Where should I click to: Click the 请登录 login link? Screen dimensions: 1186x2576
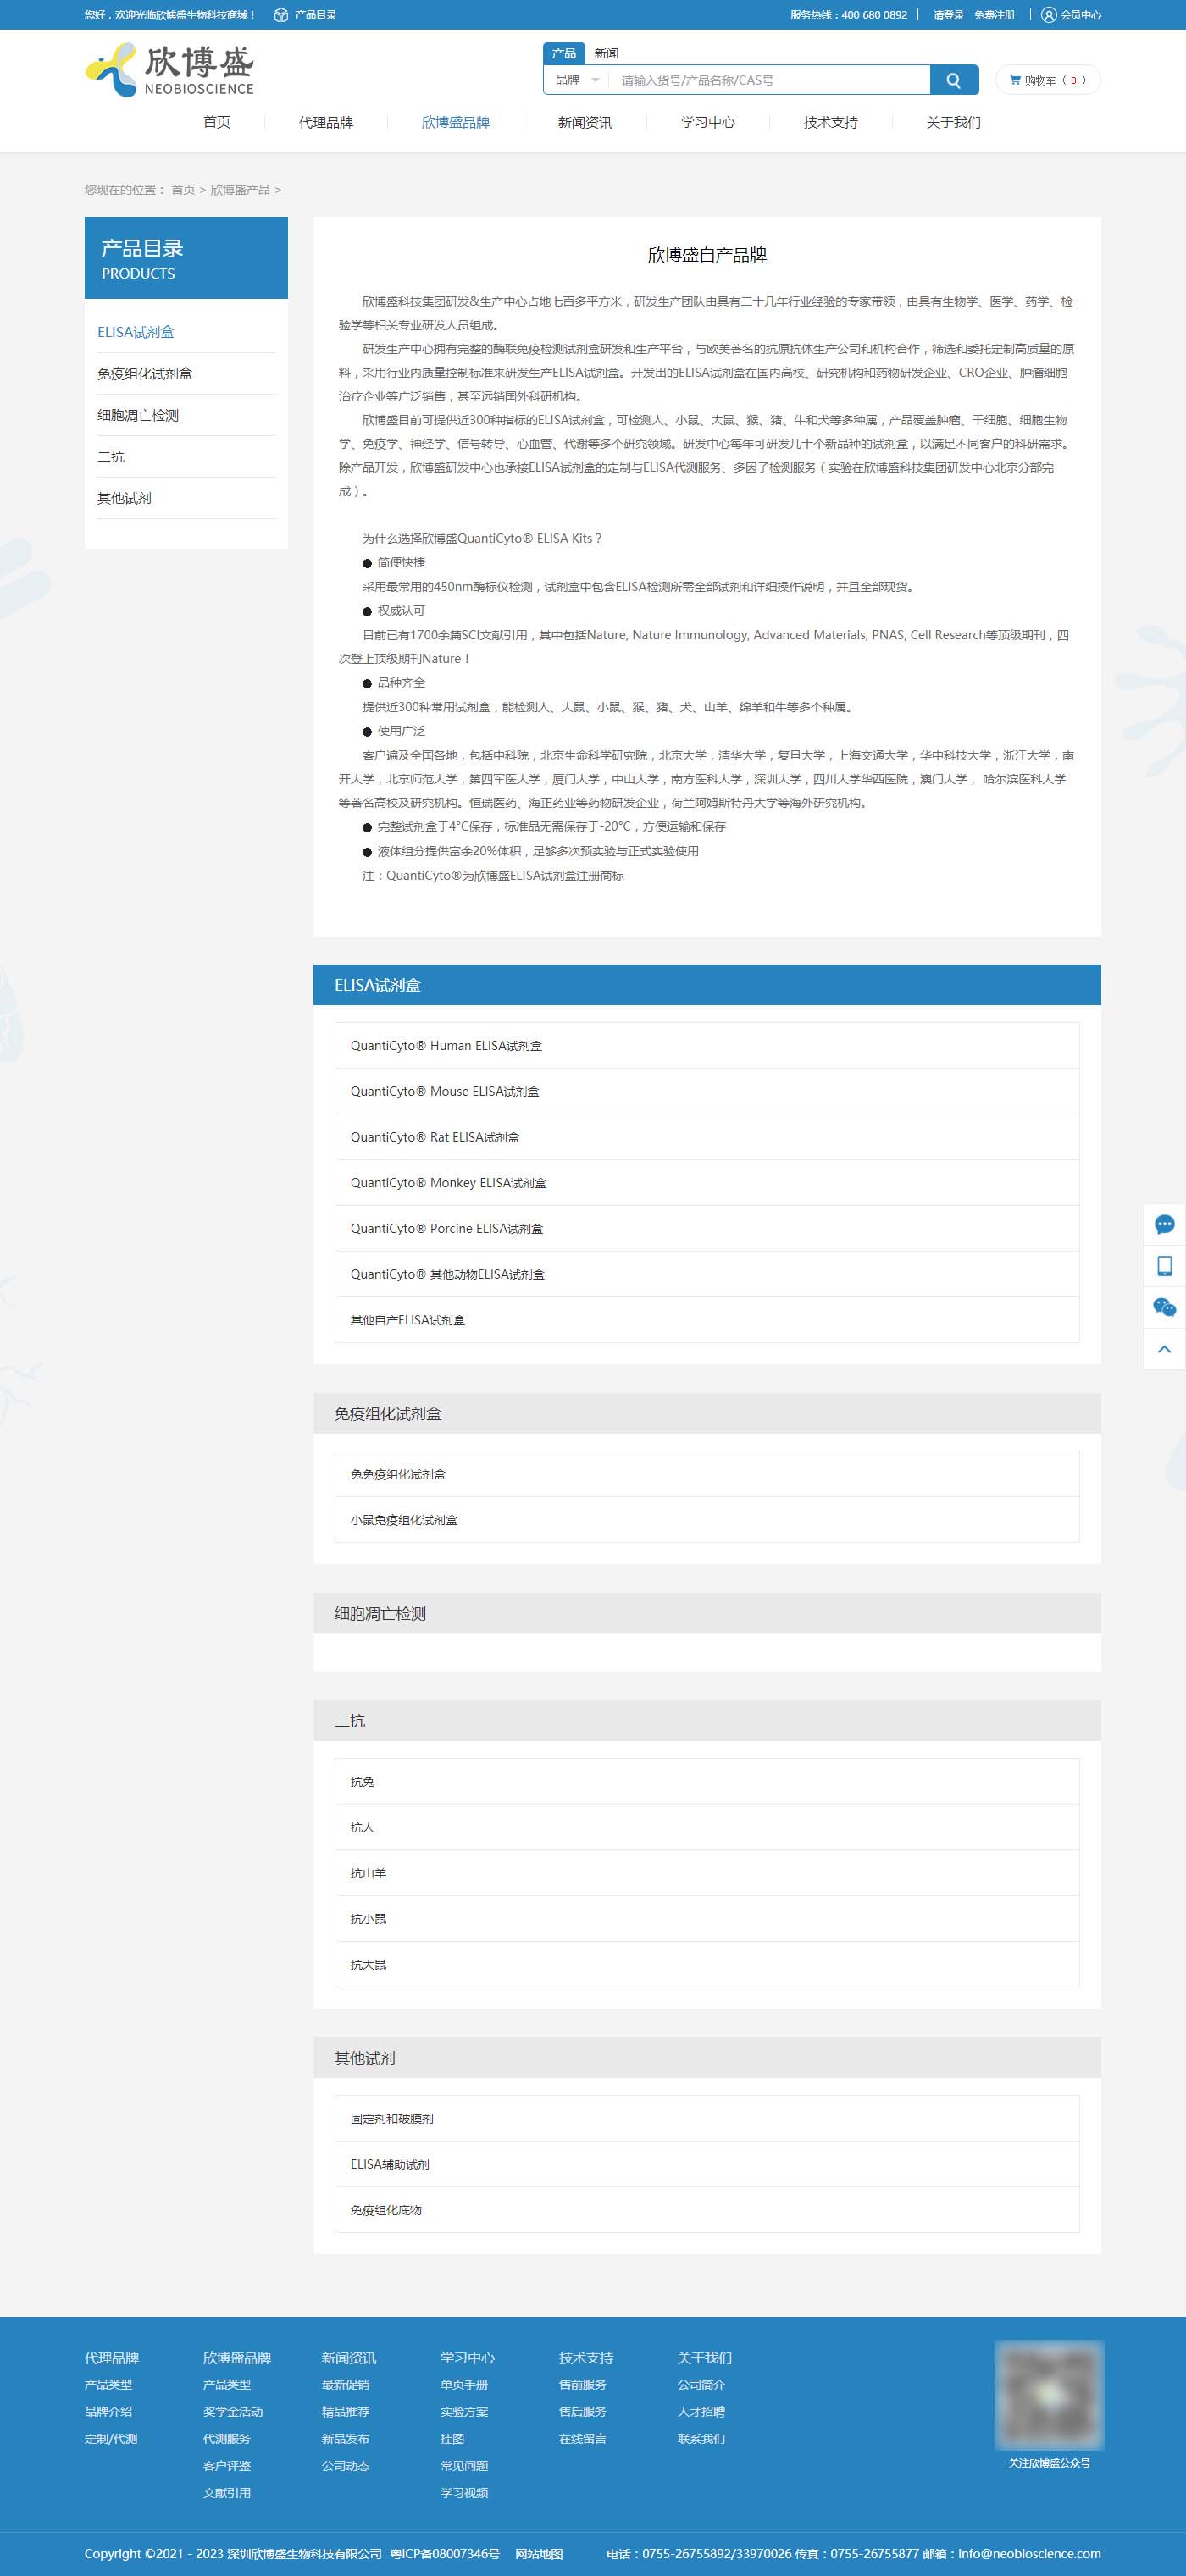click(948, 15)
